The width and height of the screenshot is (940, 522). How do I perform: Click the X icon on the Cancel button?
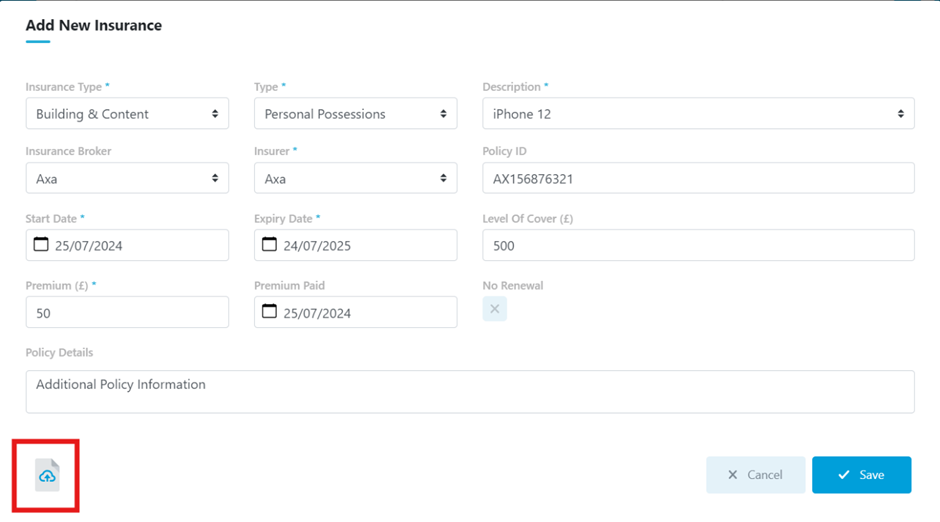coord(733,475)
